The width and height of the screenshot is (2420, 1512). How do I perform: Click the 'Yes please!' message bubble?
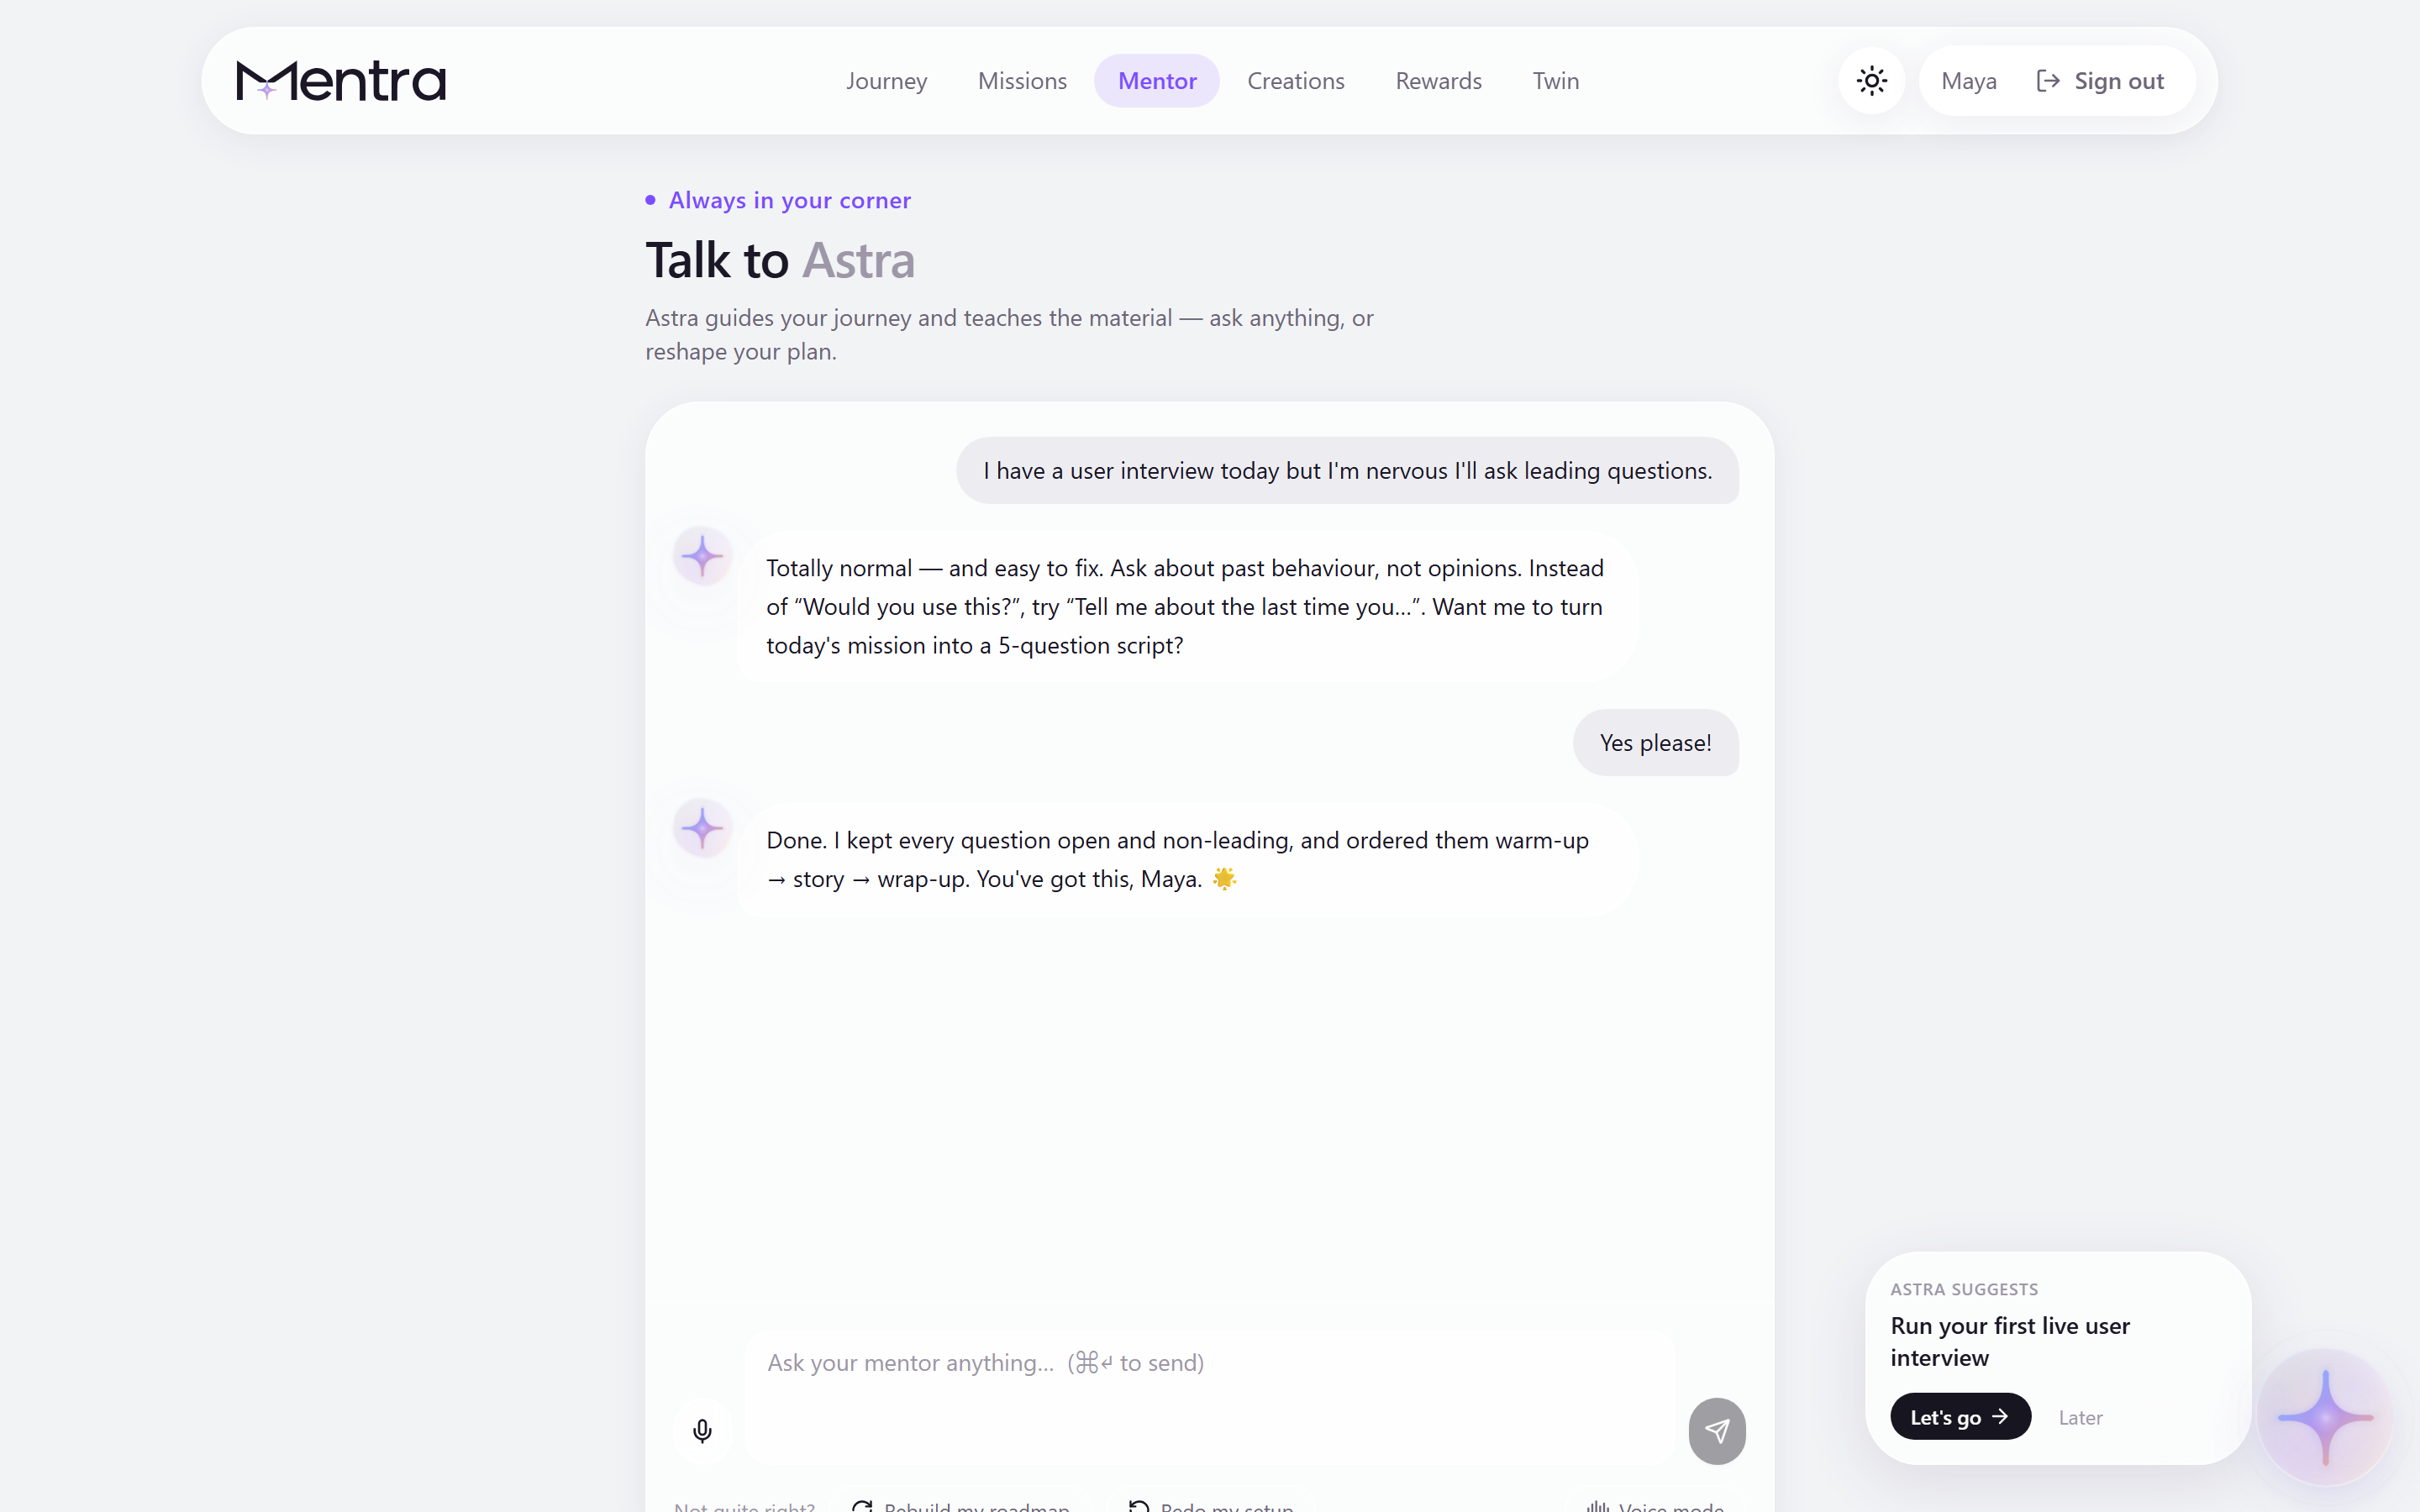(x=1655, y=743)
